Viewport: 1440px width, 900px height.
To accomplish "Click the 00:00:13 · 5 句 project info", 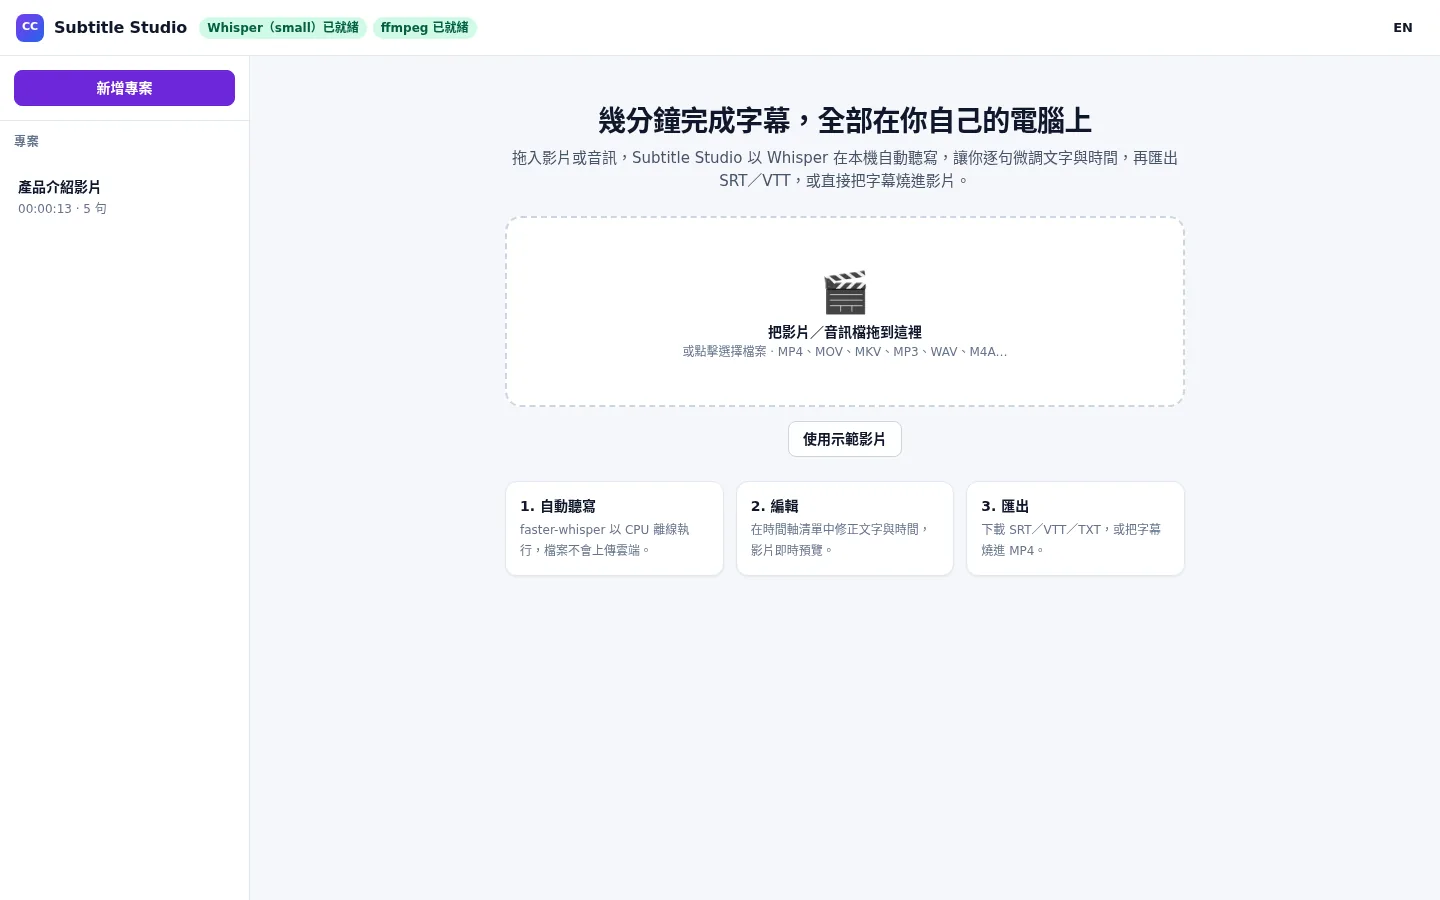I will tap(62, 209).
